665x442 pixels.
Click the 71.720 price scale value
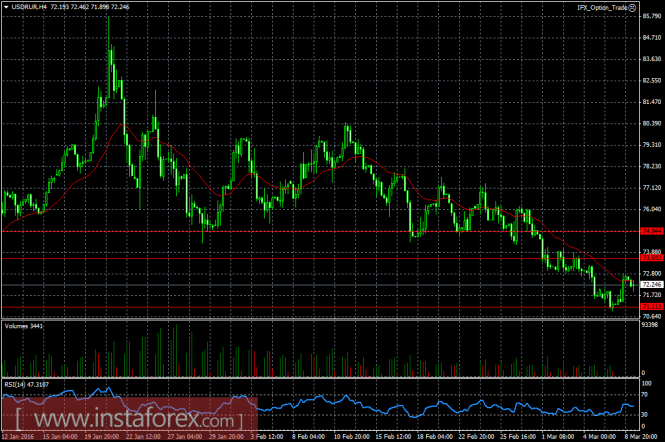(652, 295)
